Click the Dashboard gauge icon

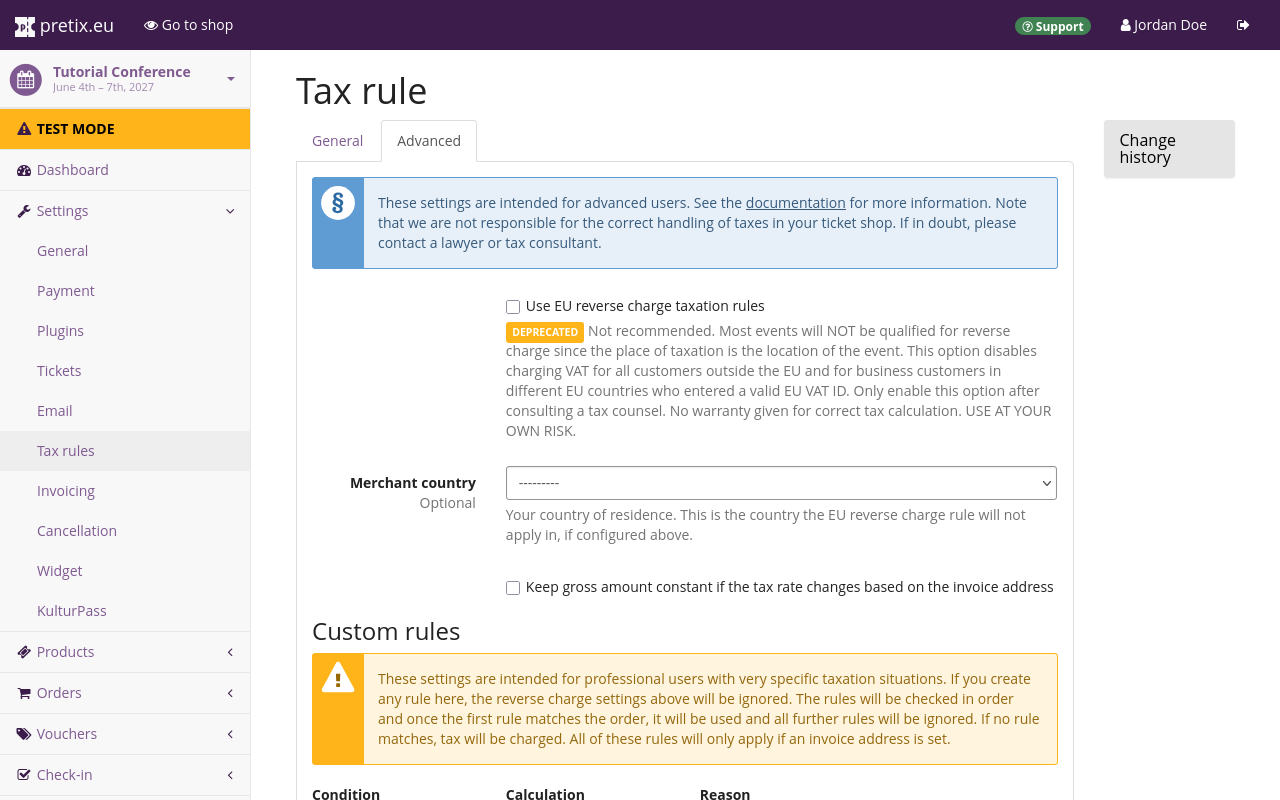pos(24,170)
